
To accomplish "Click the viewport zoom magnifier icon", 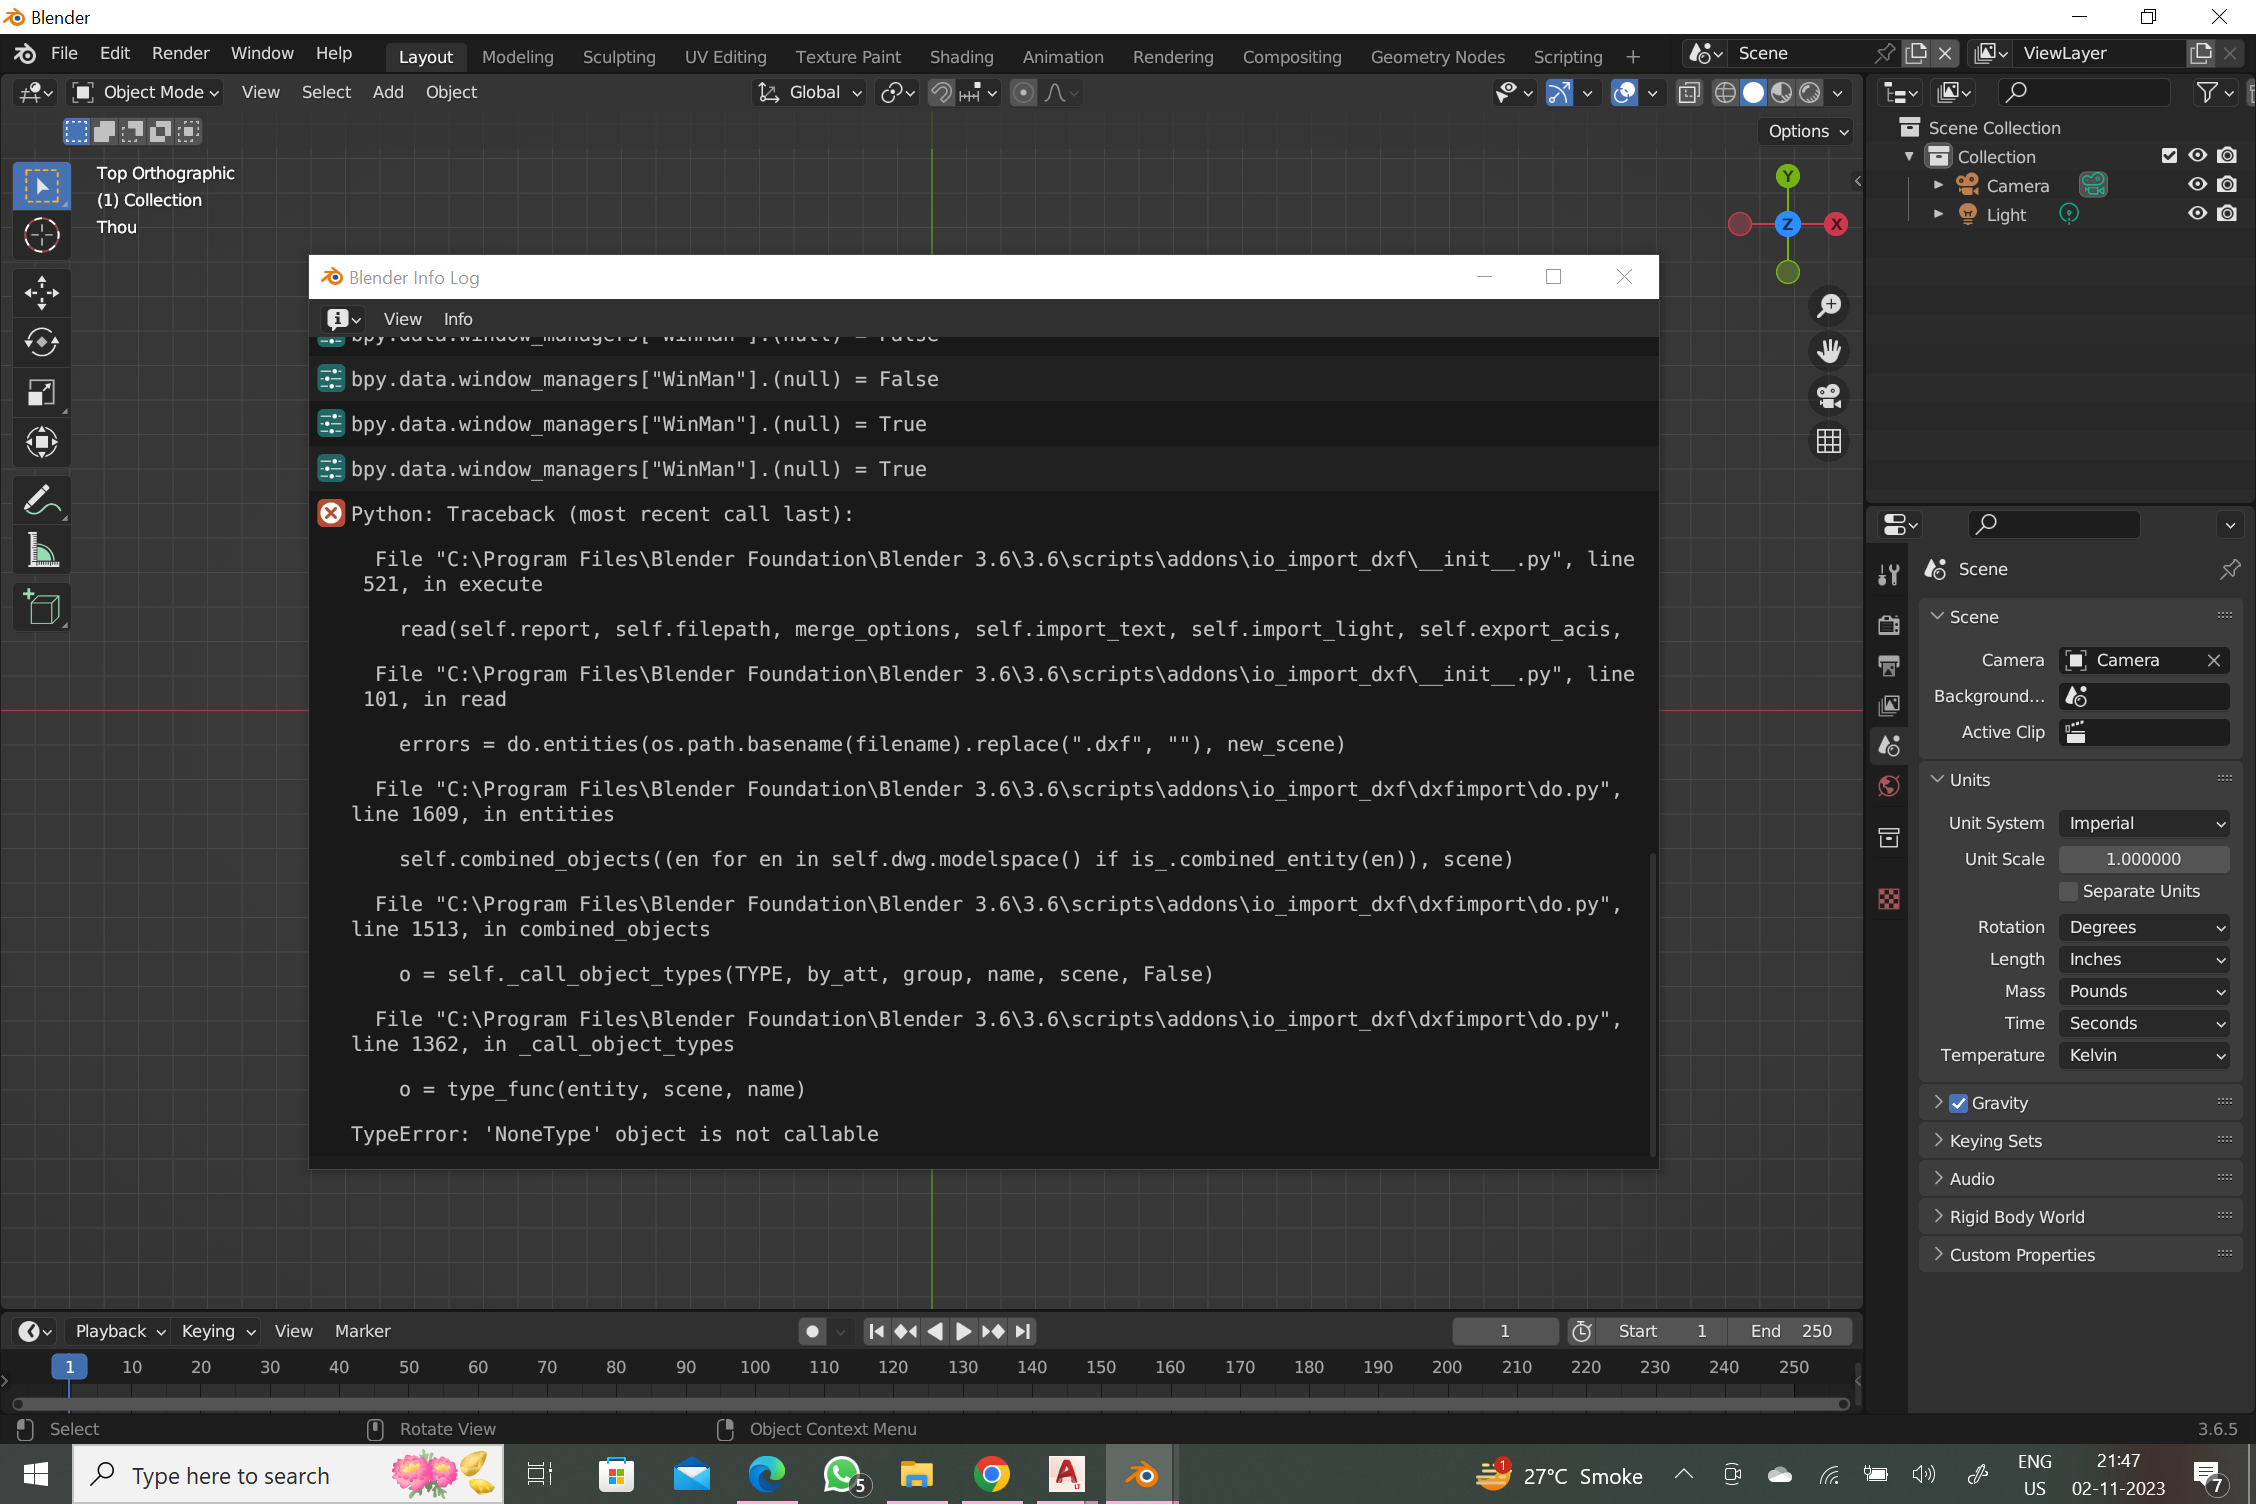I will [x=1829, y=306].
